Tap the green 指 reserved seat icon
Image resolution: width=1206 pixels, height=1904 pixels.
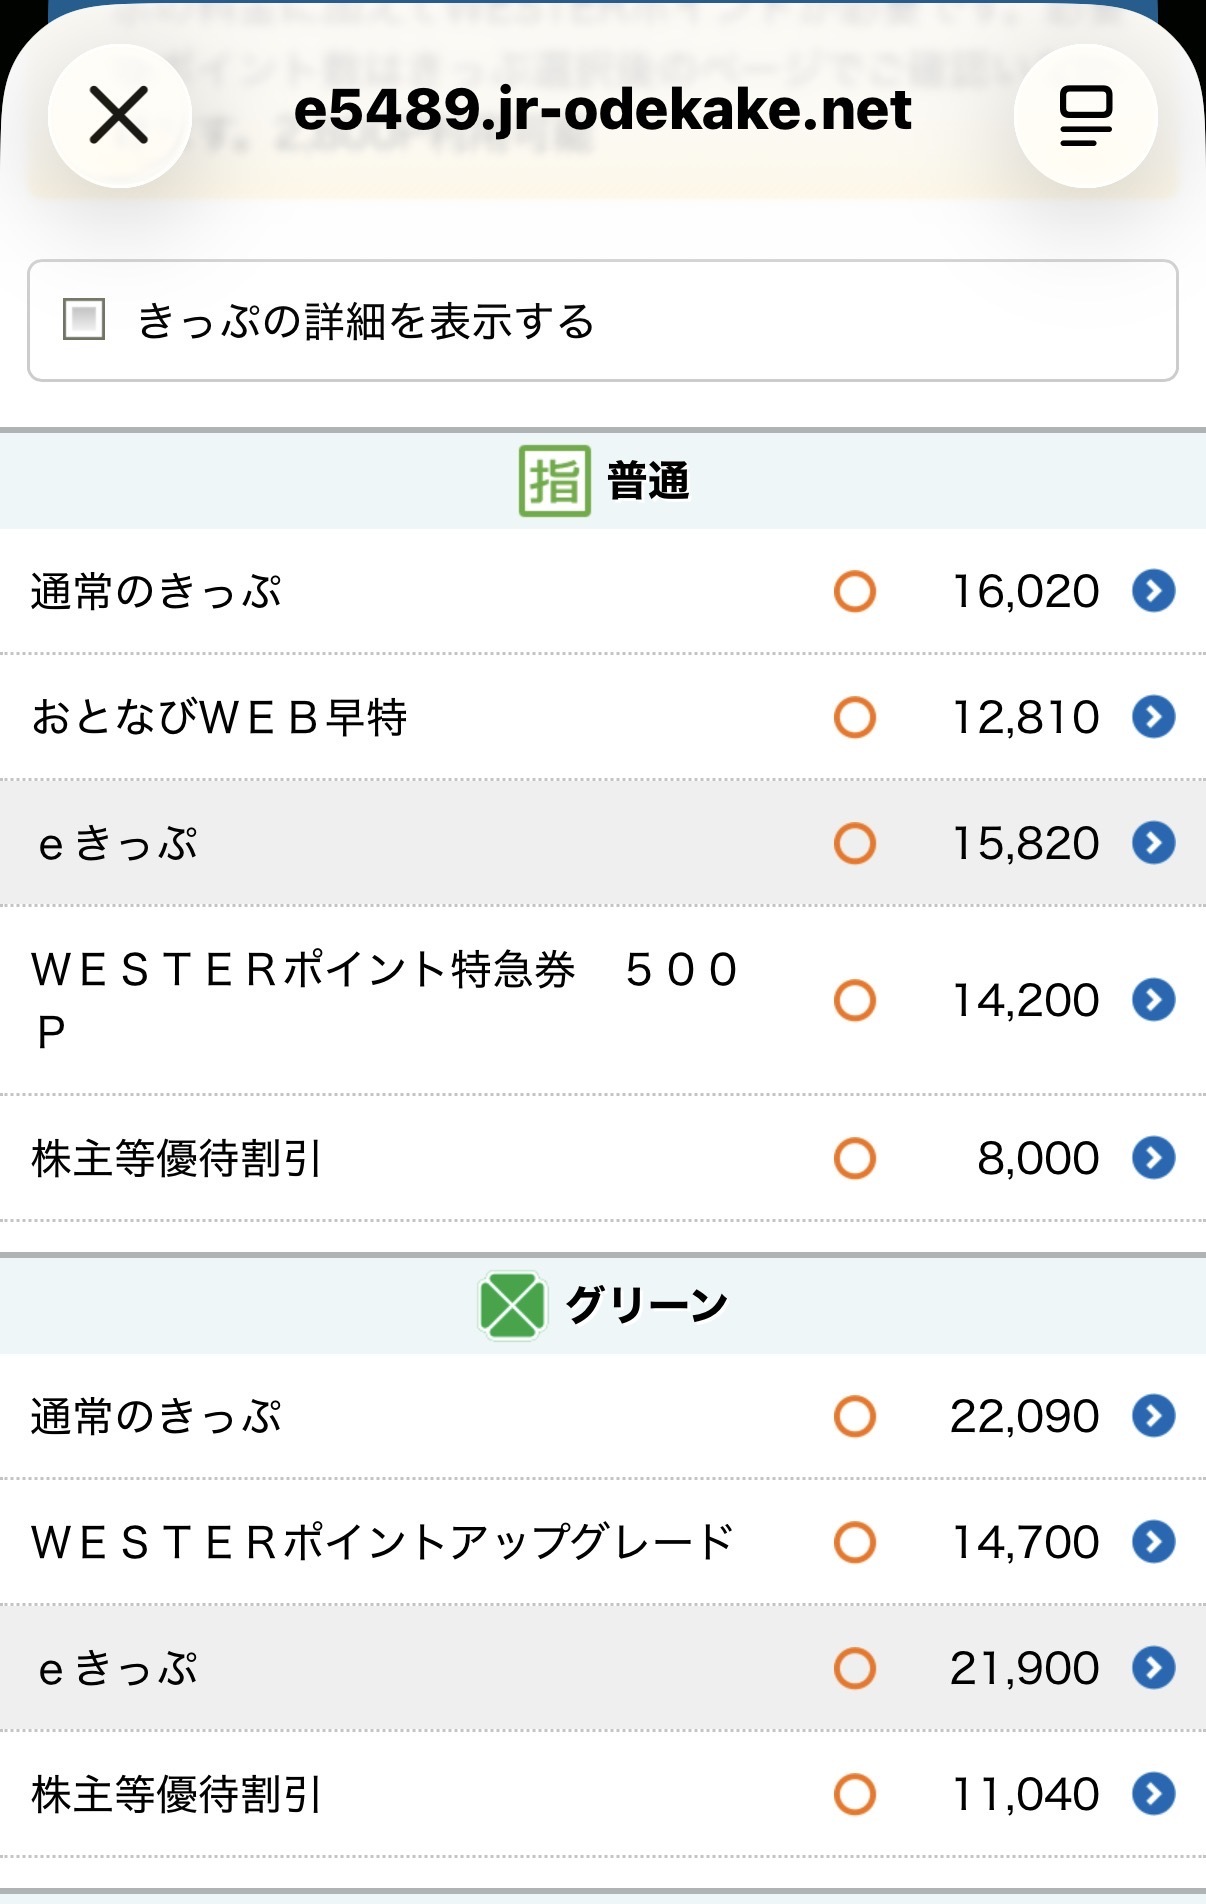(554, 481)
